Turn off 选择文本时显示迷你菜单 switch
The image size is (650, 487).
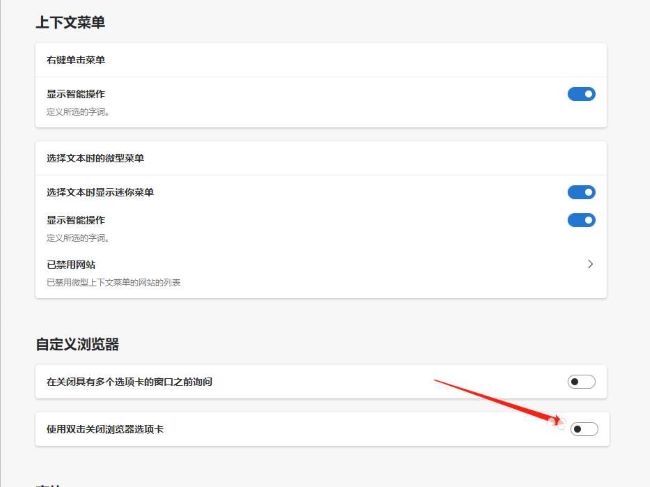(x=581, y=192)
